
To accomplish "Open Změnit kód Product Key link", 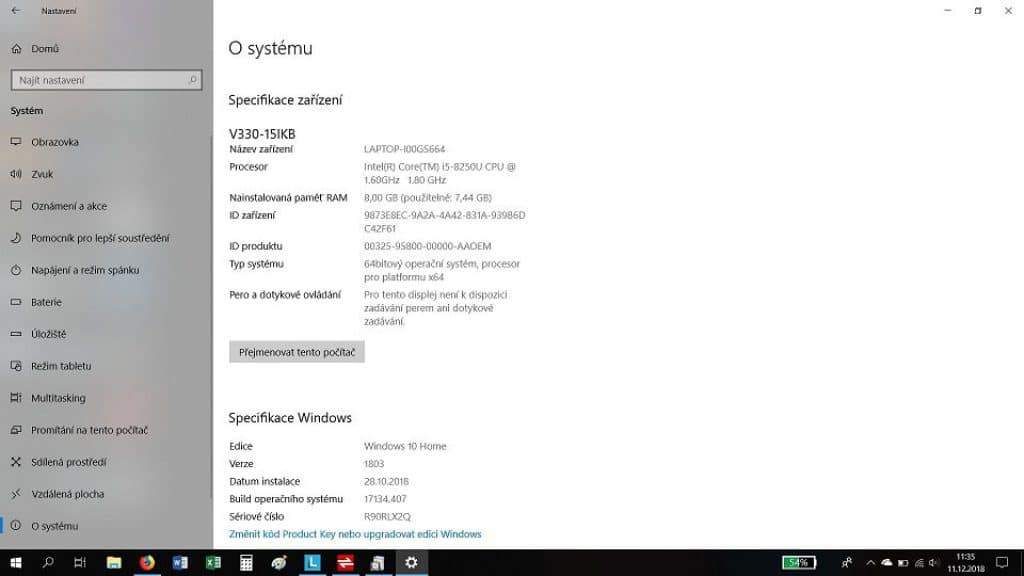I will tap(355, 534).
